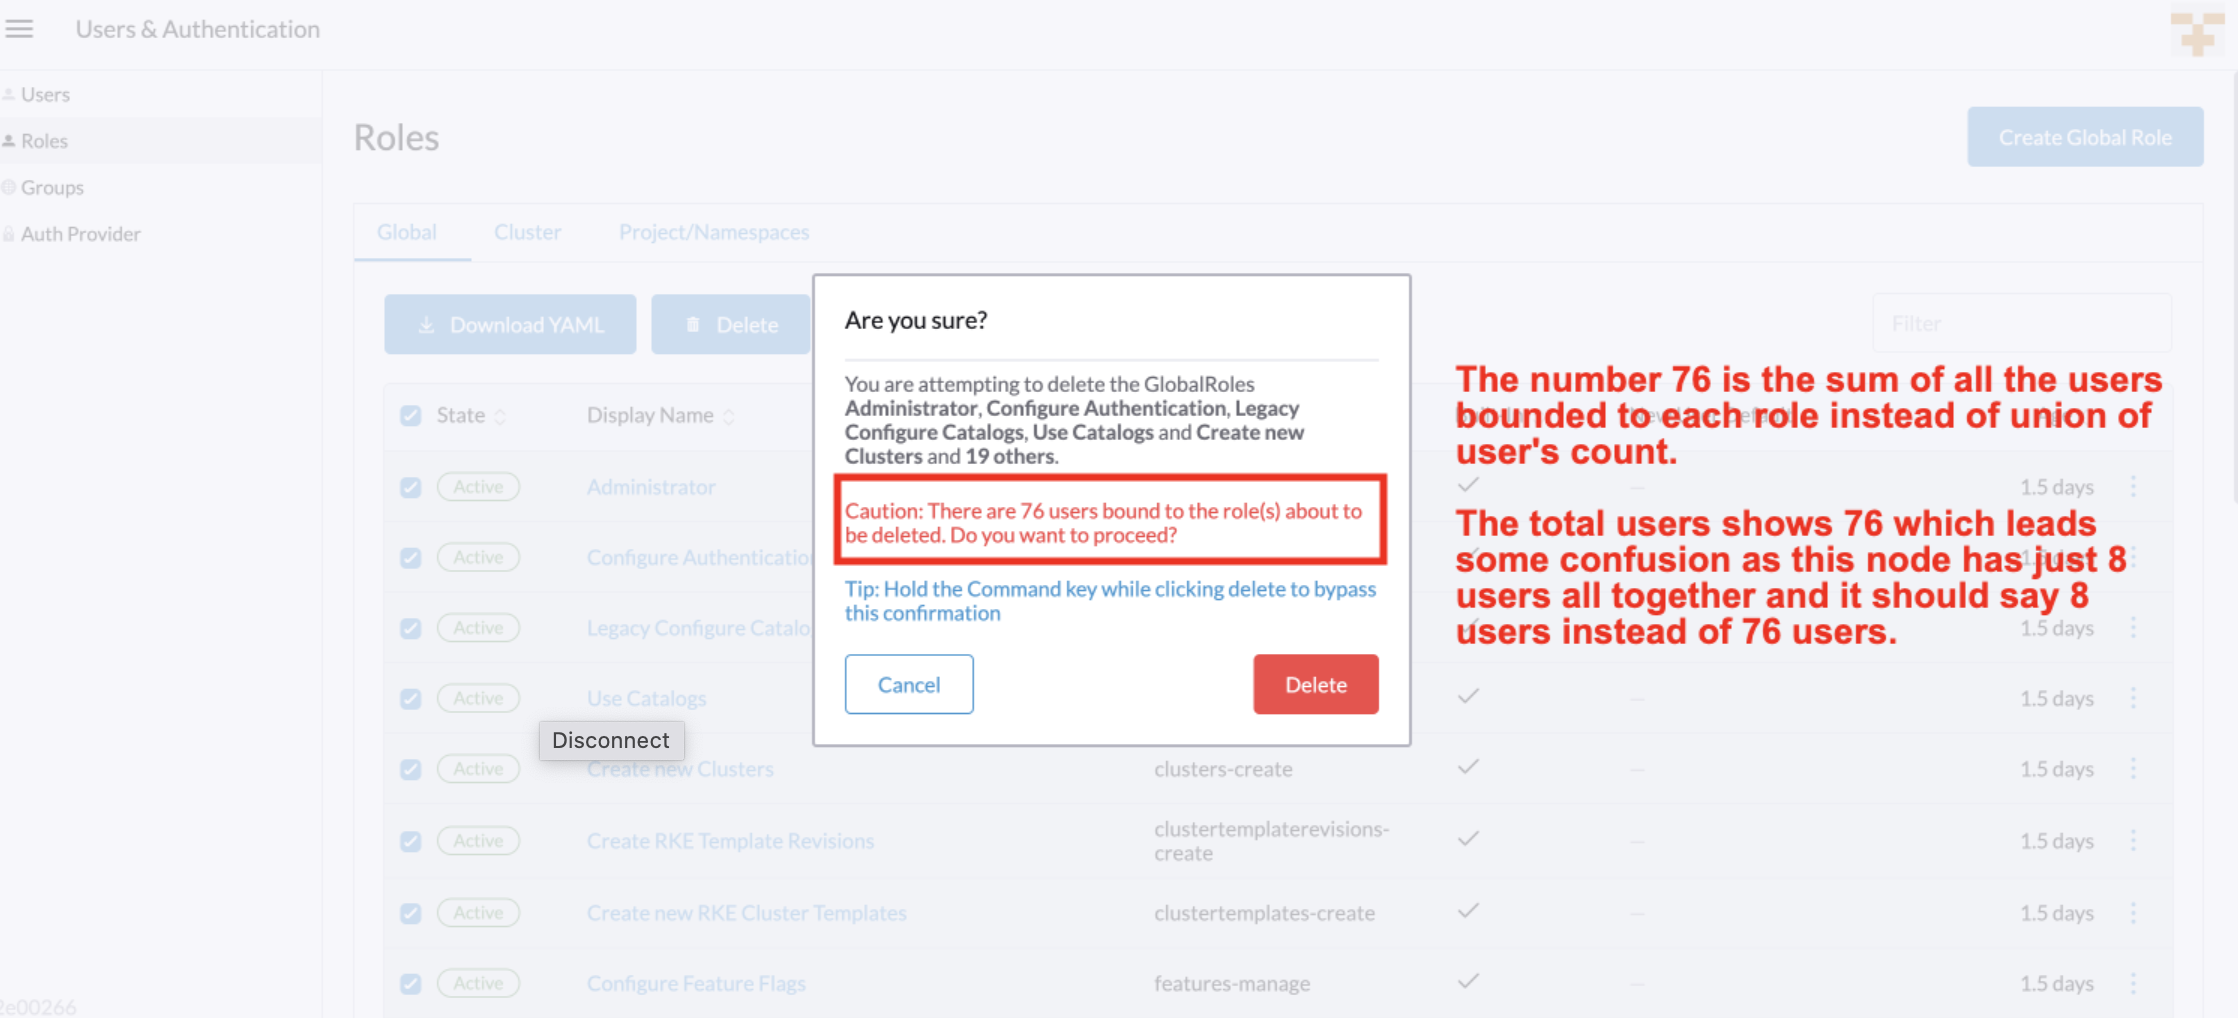This screenshot has height=1018, width=2238.
Task: Switch to the Project/Namespaces tab
Action: pyautogui.click(x=714, y=231)
